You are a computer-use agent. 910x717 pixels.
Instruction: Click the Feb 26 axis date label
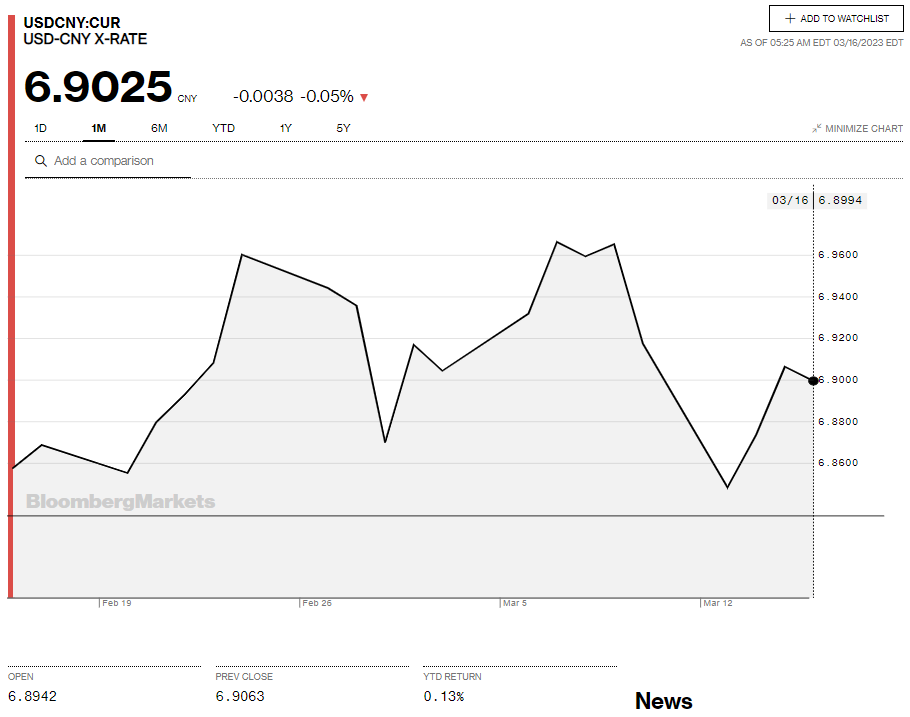(x=317, y=604)
